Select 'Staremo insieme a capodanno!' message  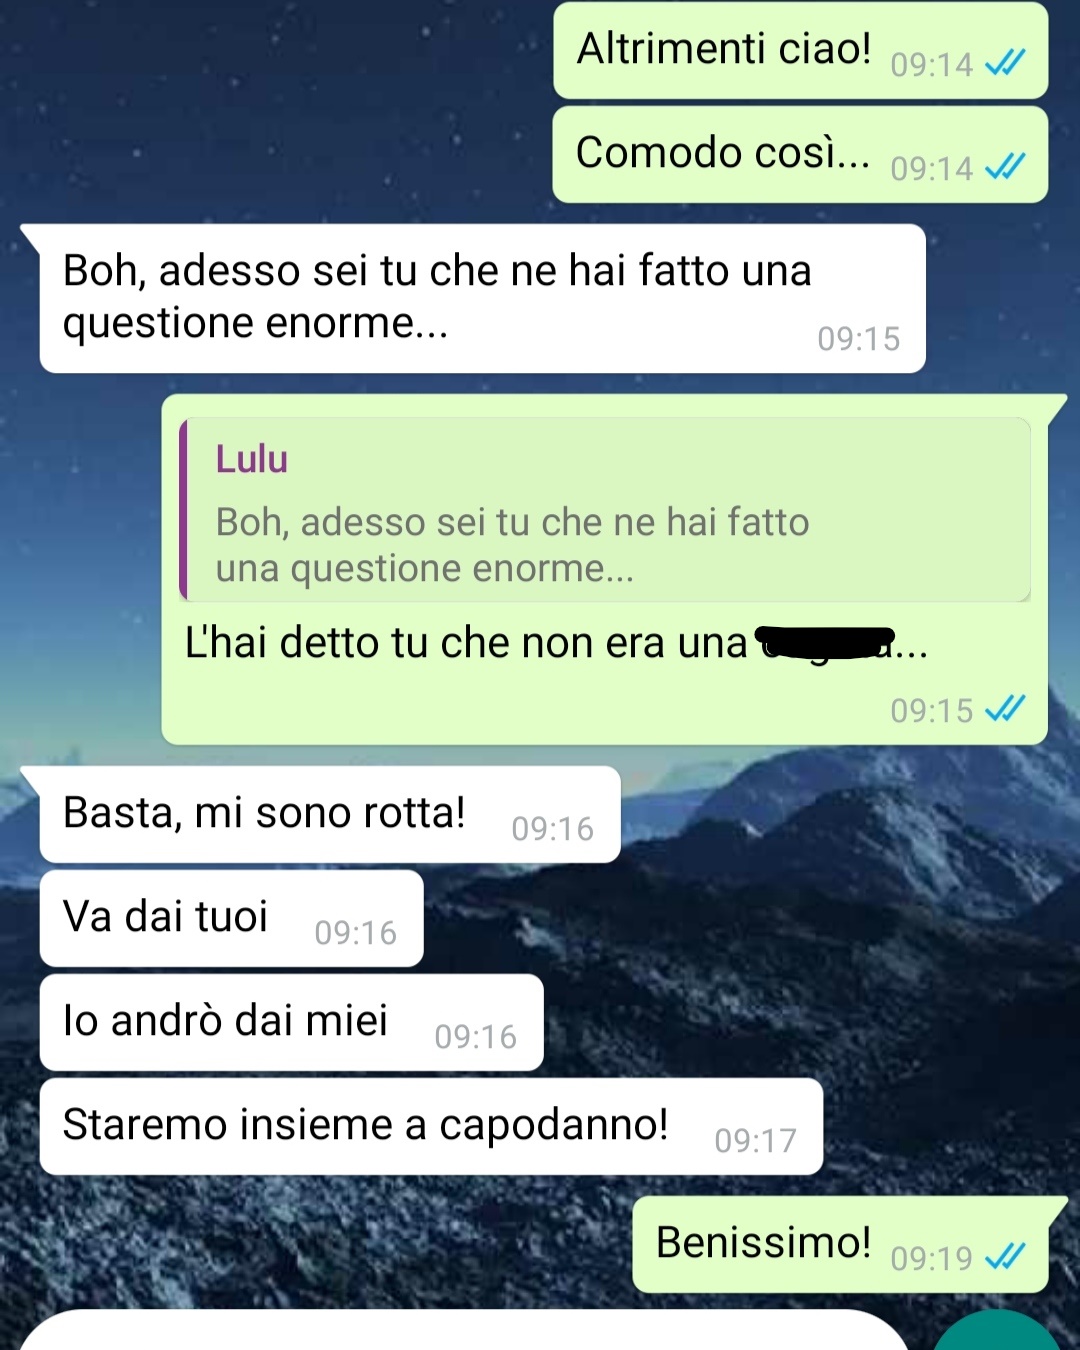click(431, 1126)
